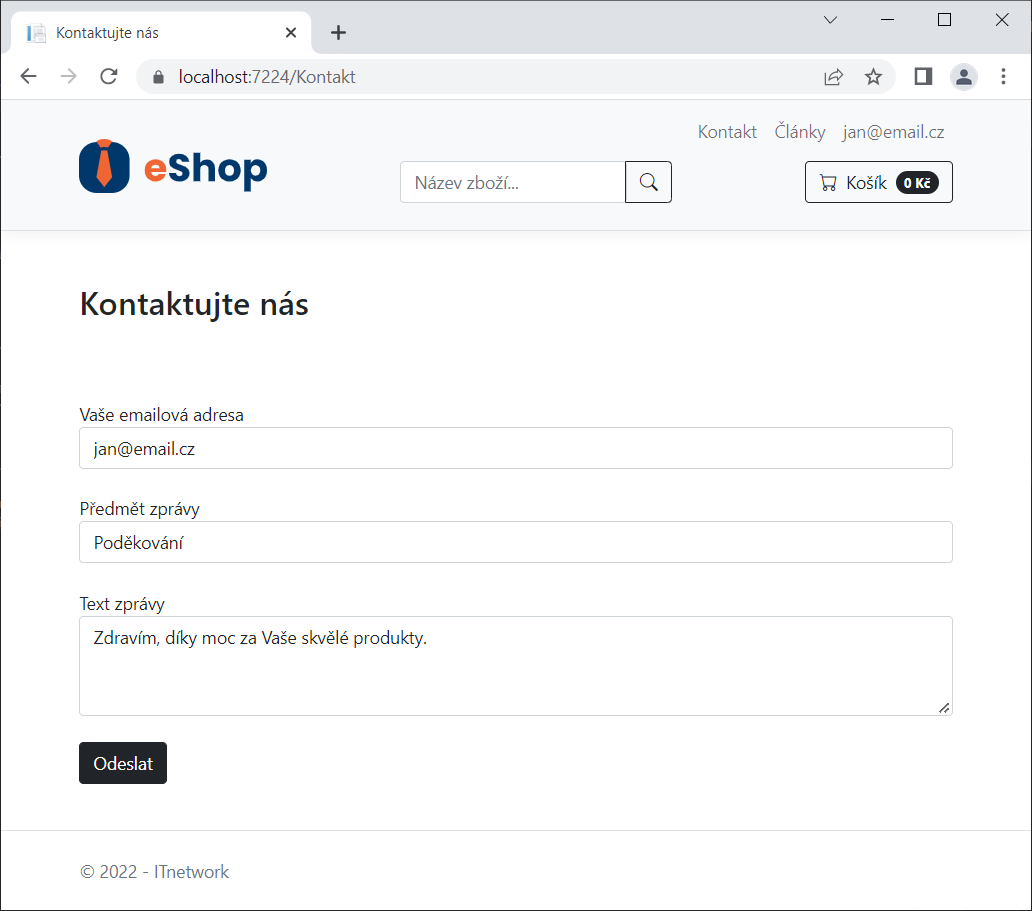The width and height of the screenshot is (1032, 911).
Task: Open the Chrome profile avatar
Action: pos(963,77)
